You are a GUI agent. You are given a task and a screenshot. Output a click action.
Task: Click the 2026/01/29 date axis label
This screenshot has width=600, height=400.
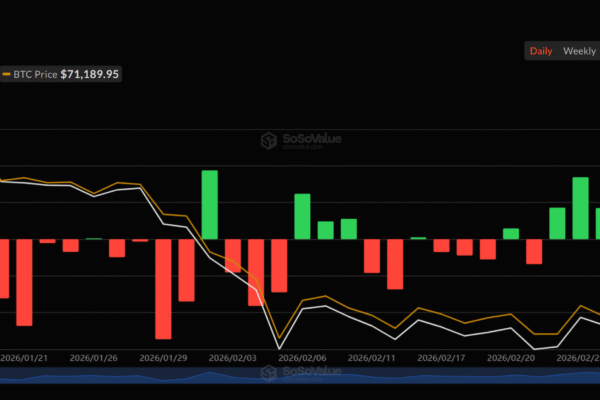163,357
